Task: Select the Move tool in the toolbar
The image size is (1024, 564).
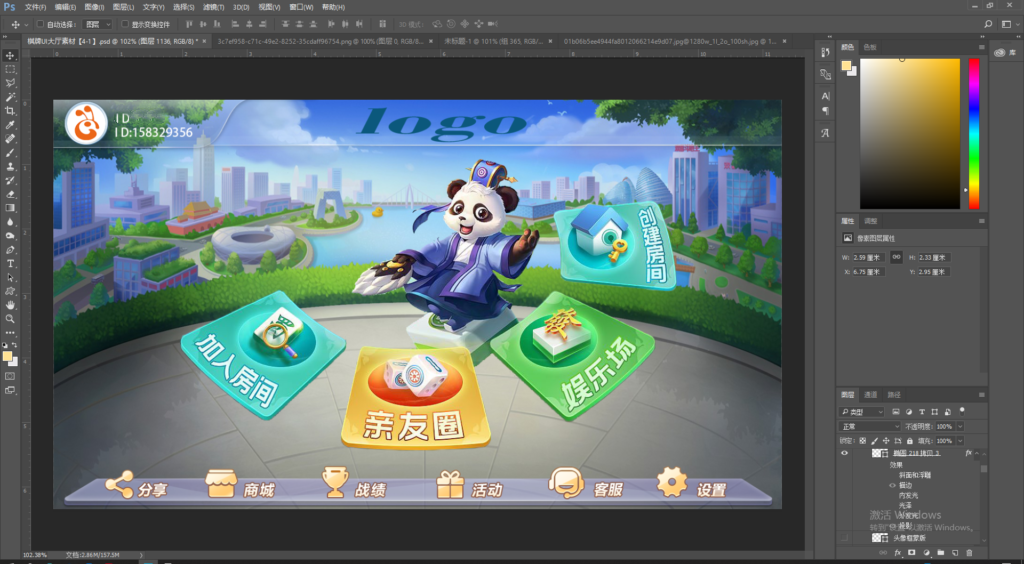Action: (10, 55)
